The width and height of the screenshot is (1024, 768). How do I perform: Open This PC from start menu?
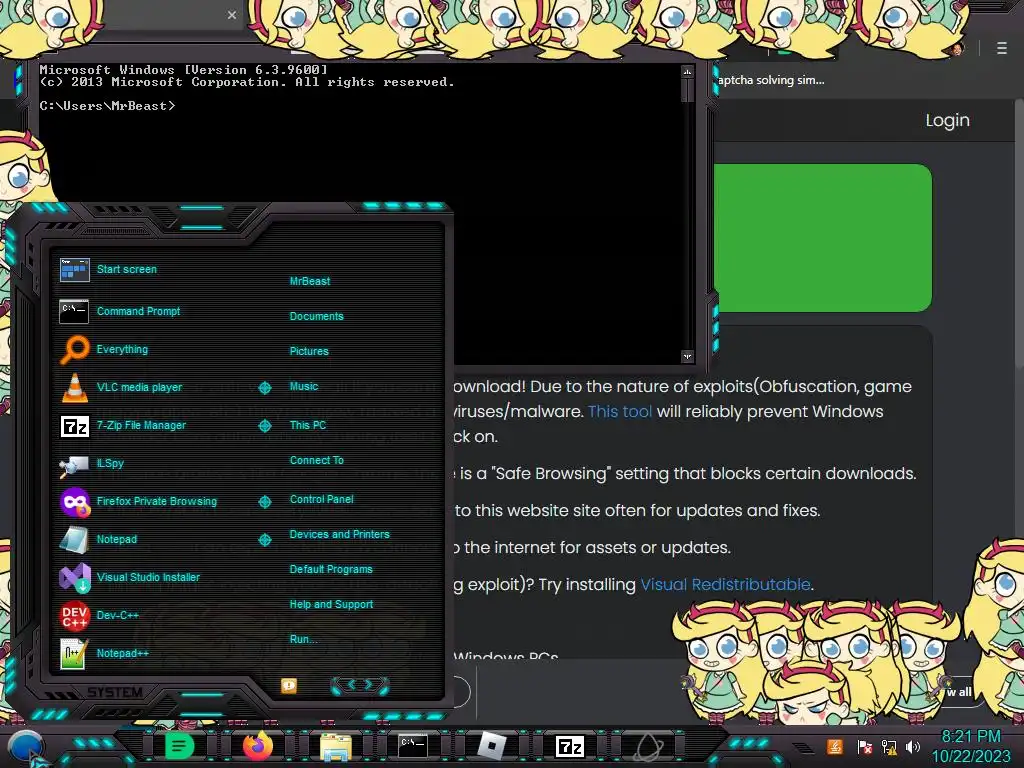[x=308, y=425]
